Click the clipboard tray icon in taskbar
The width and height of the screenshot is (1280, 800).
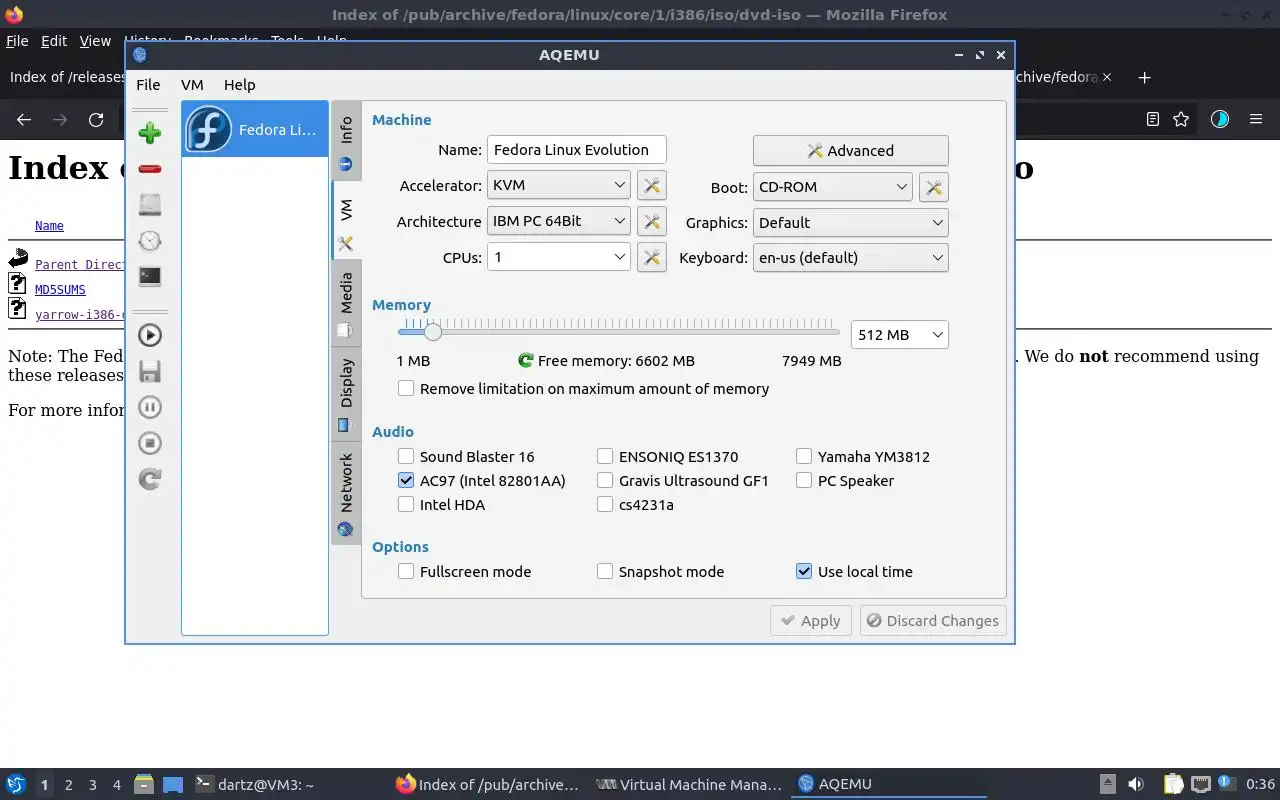point(1173,784)
